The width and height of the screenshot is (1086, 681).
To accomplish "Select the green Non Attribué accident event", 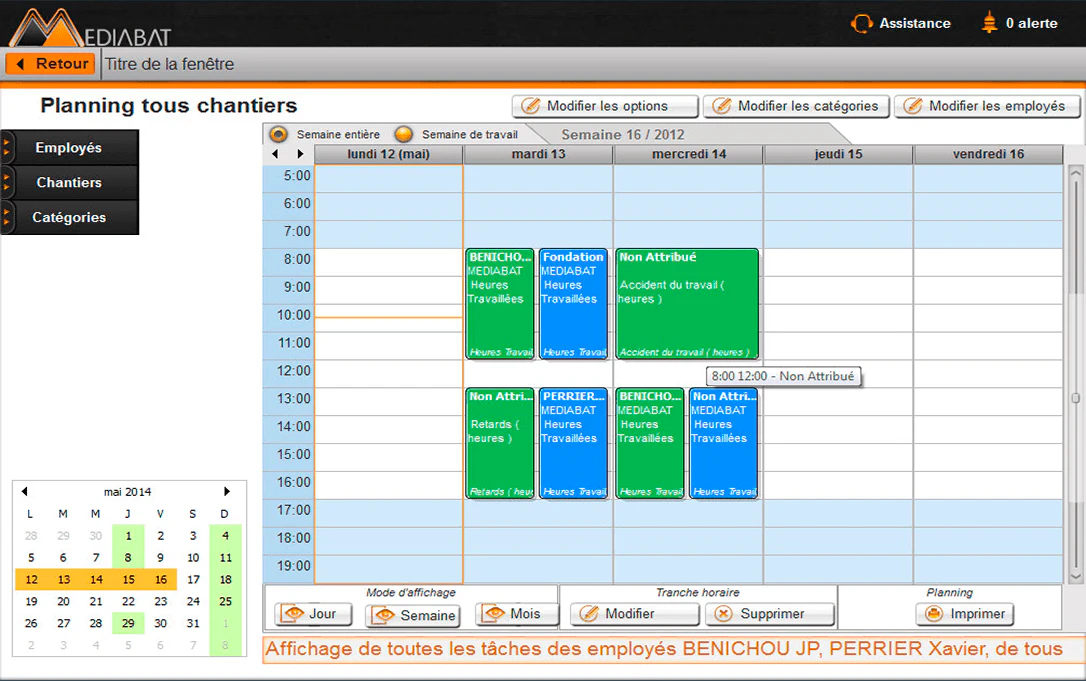I will click(x=687, y=304).
